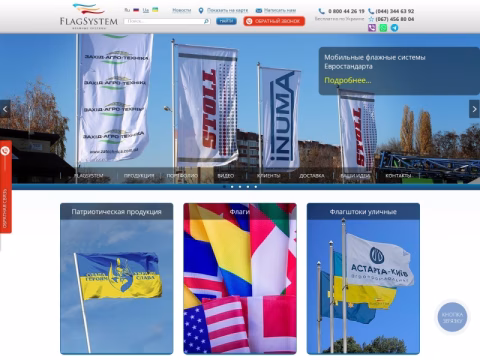
Task: Open the Клиенты menu item
Action: [x=269, y=176]
